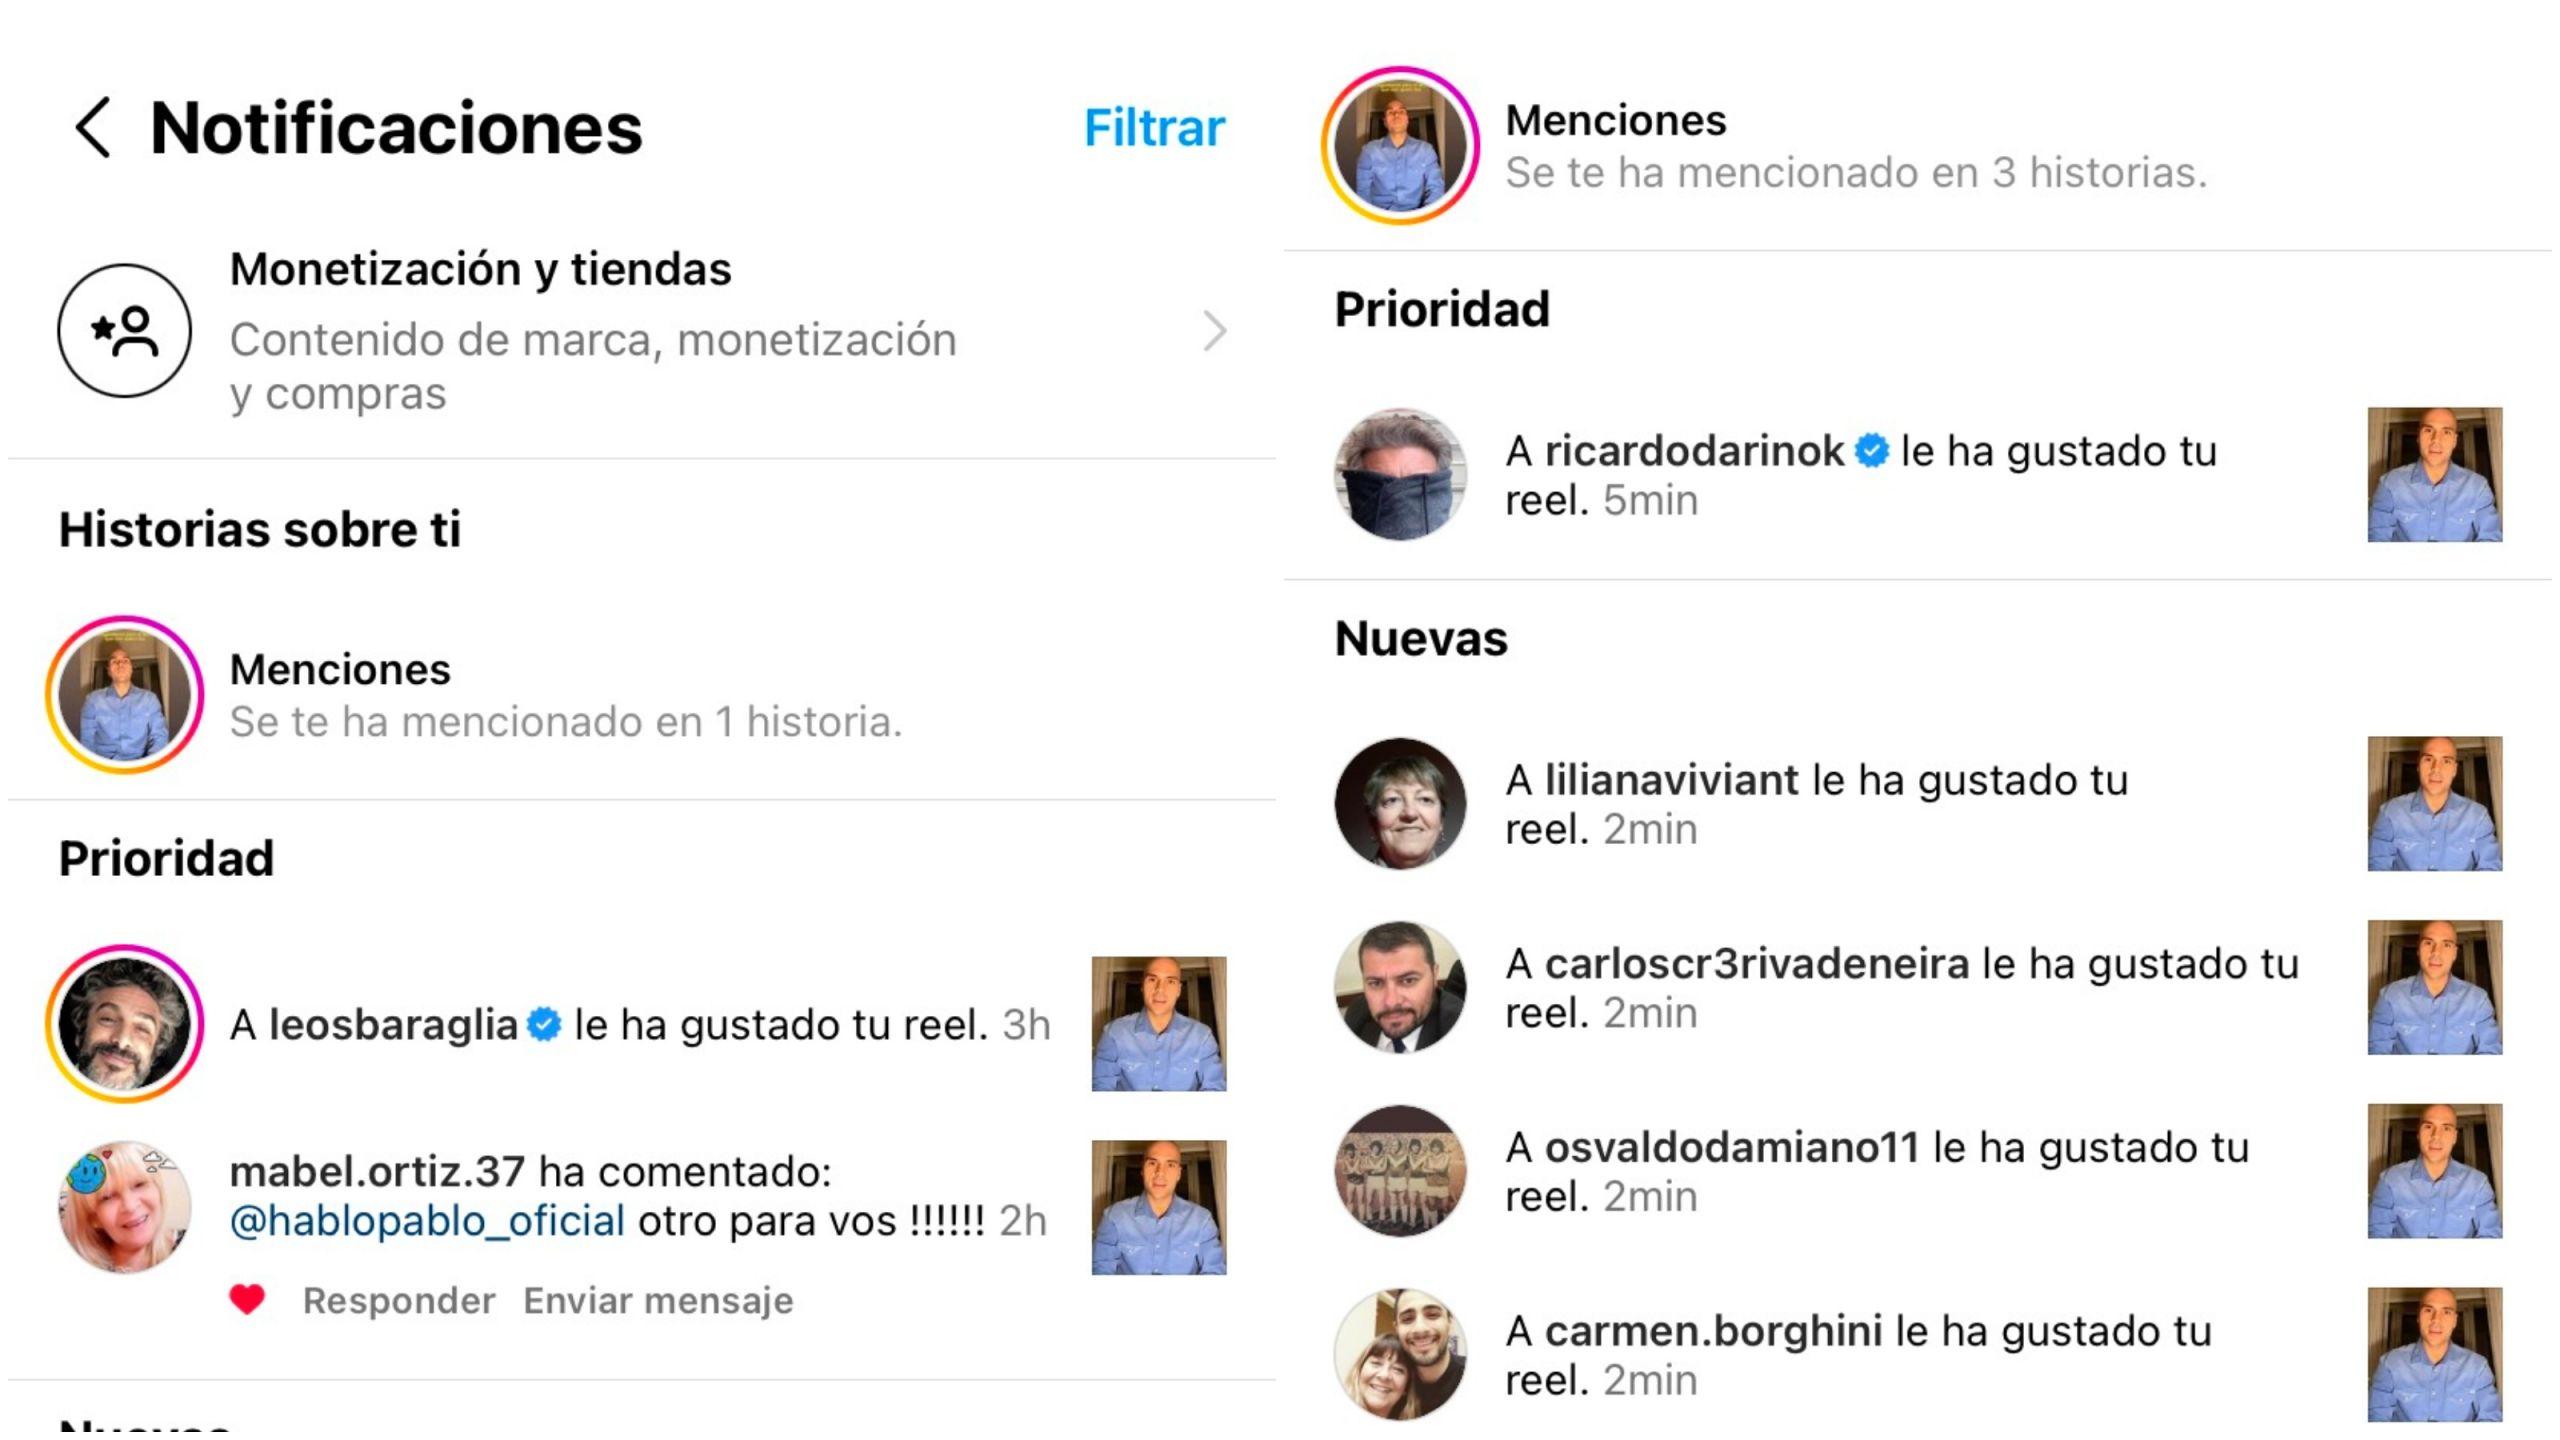Image resolution: width=2560 pixels, height=1440 pixels.
Task: Open carmen.borghini's profile avatar
Action: [x=1400, y=1355]
